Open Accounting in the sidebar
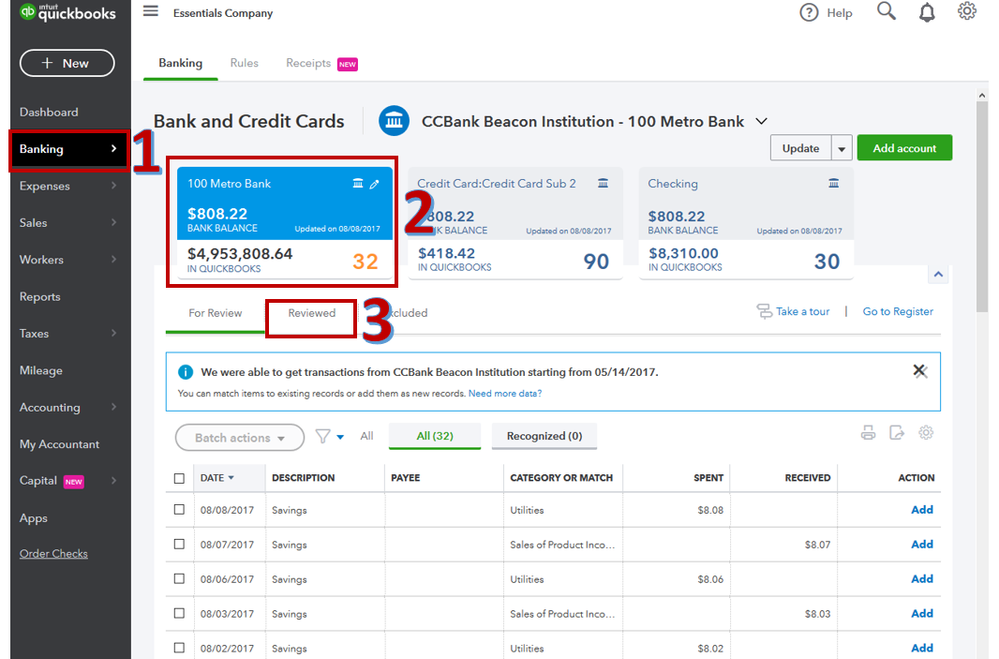Screen dimensions: 999x659 (50, 407)
